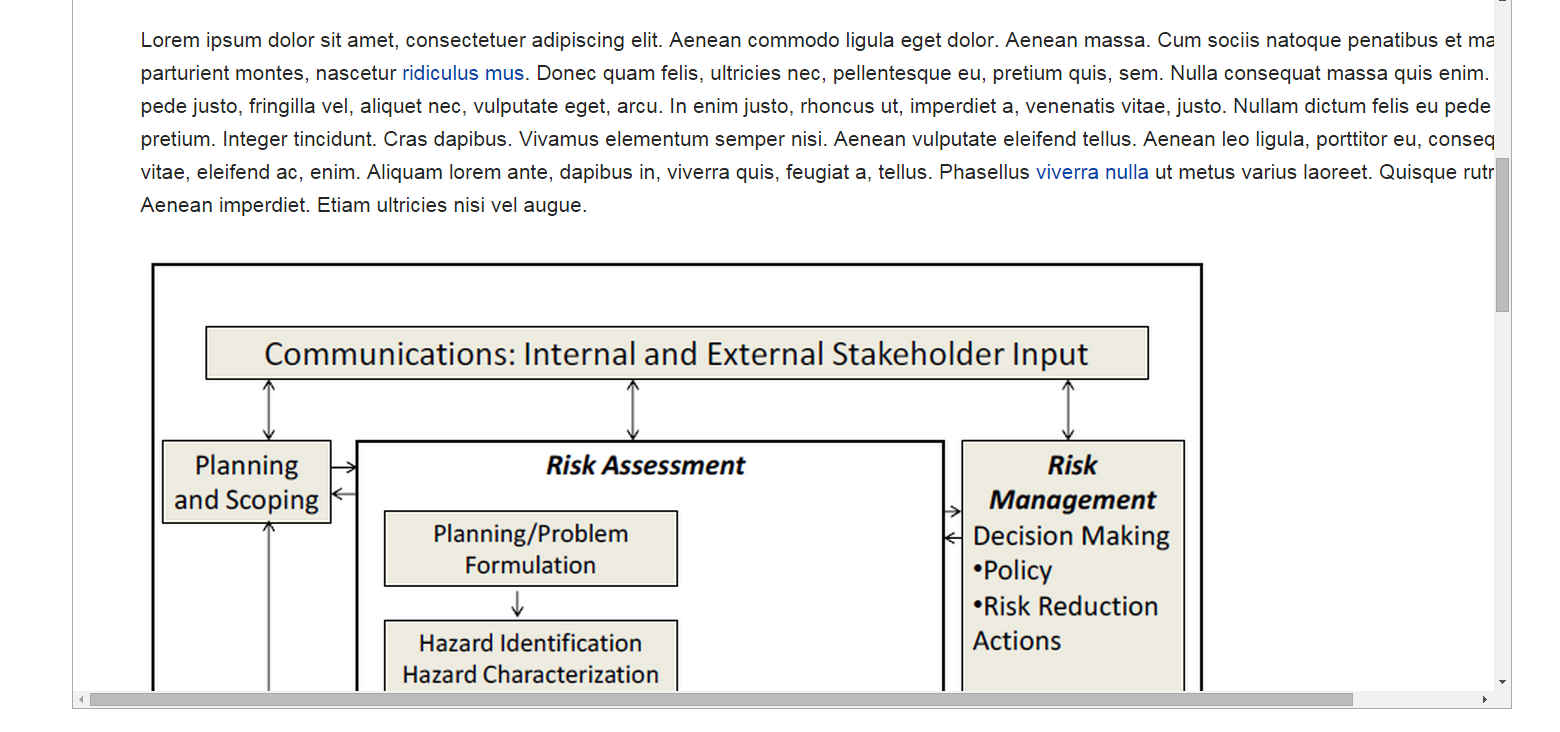This screenshot has width=1560, height=732.
Task: Follow the "viverra nulla" hyperlink
Action: [1092, 172]
